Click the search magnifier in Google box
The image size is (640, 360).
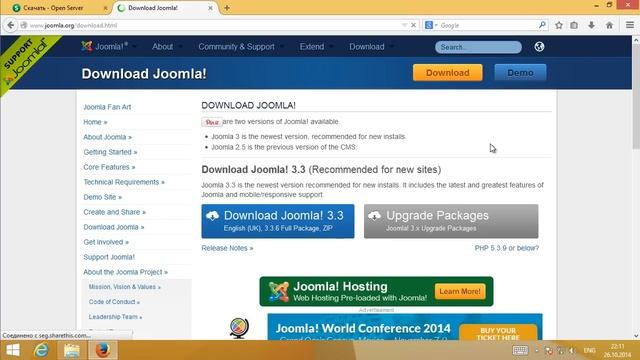coord(542,25)
